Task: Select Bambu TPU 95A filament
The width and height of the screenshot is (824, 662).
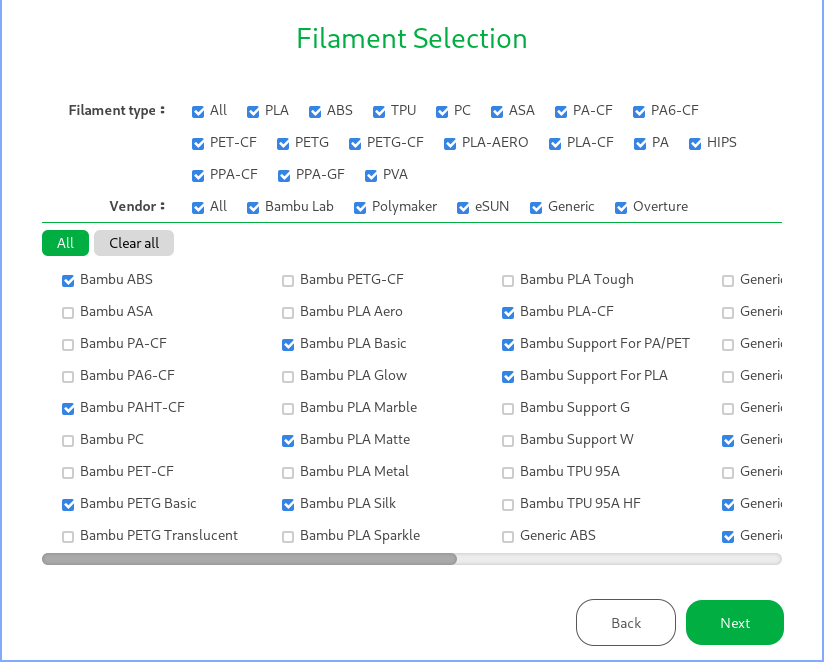Action: [x=508, y=472]
